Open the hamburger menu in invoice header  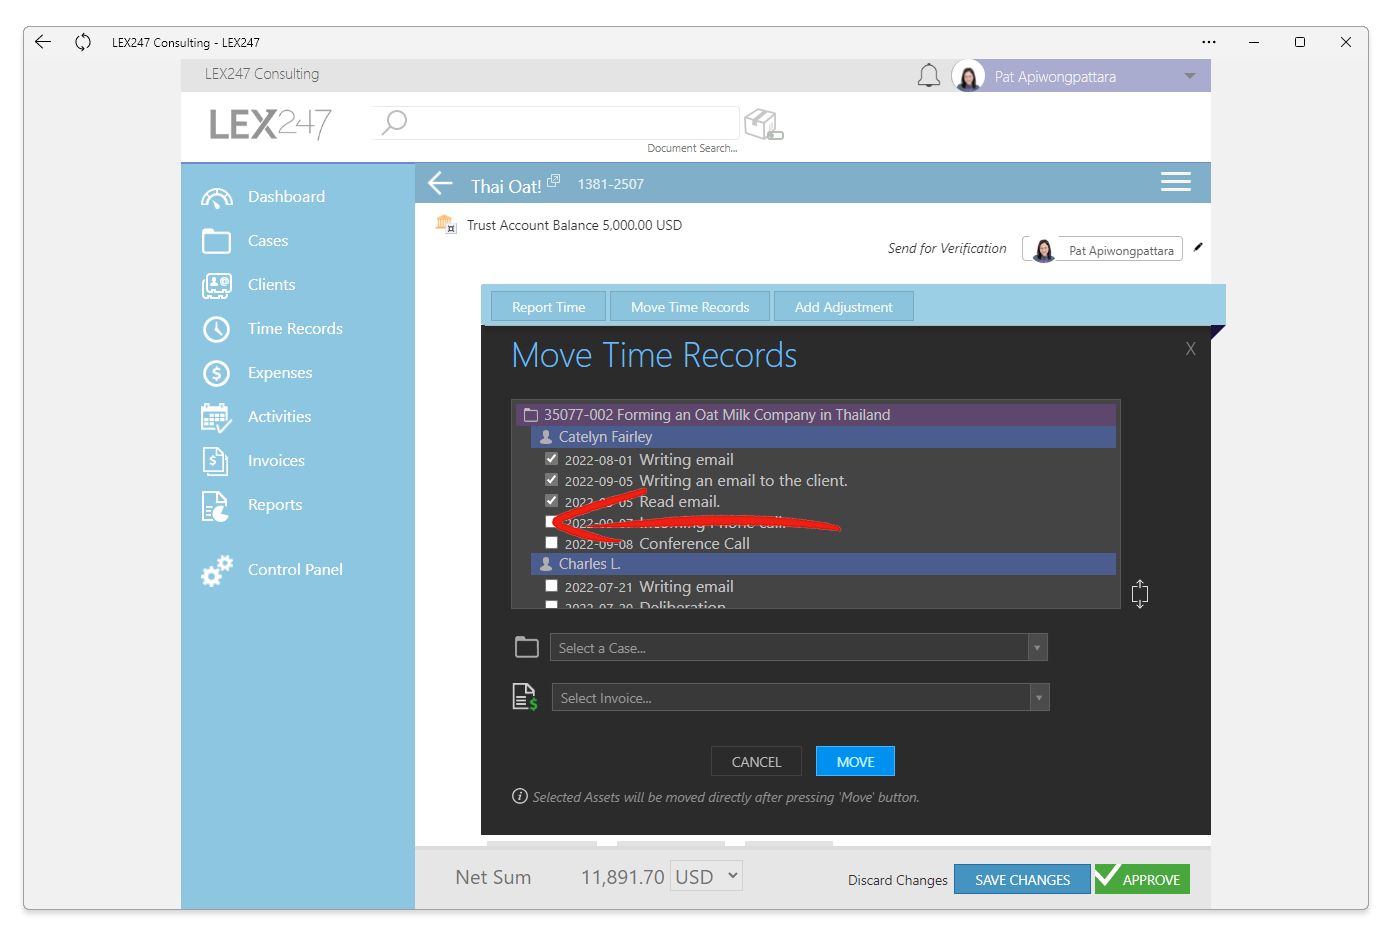click(1176, 181)
